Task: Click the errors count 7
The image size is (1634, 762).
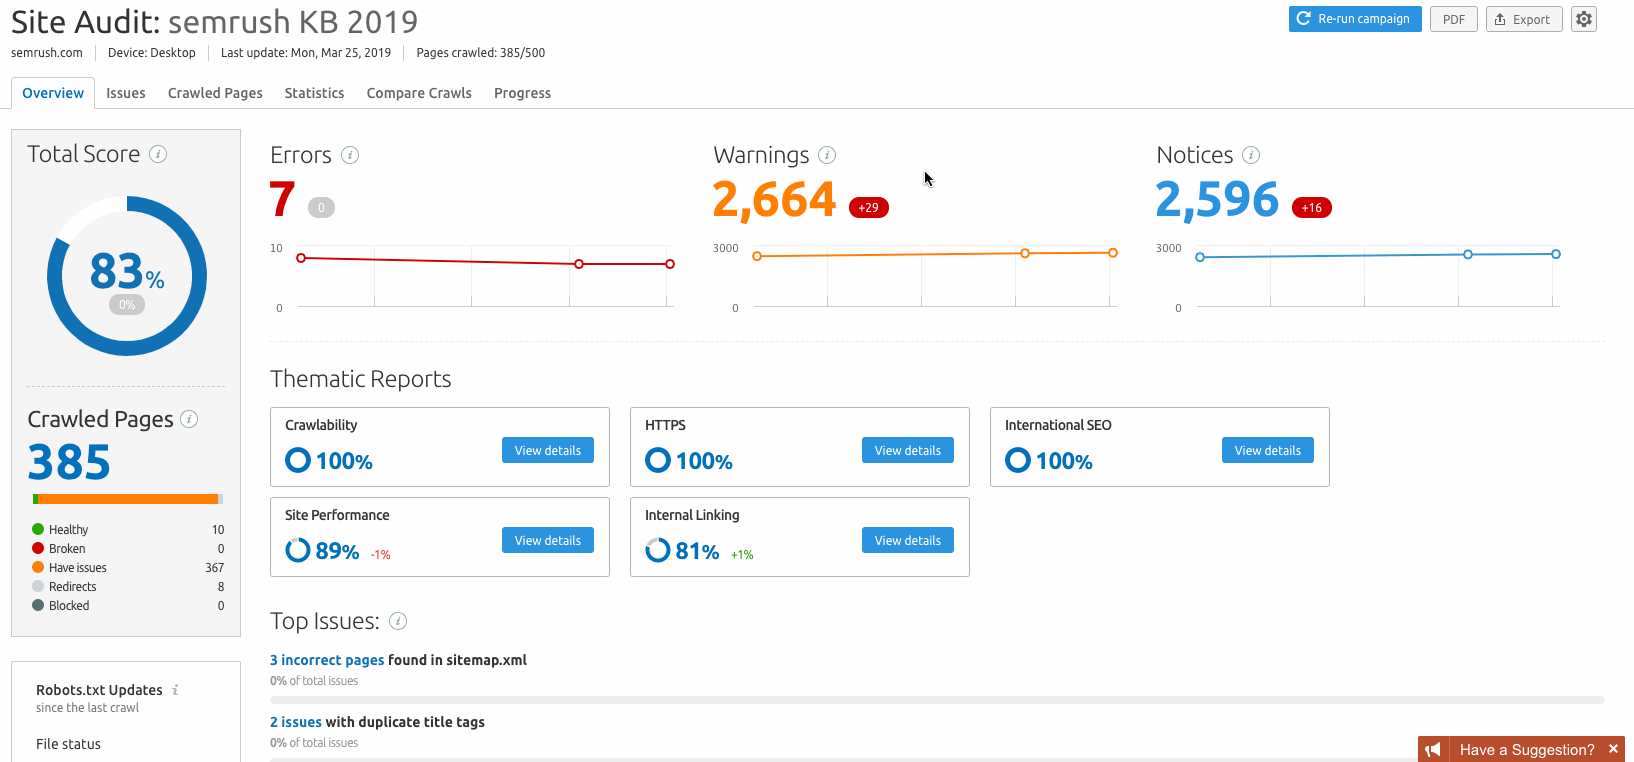Action: (282, 199)
